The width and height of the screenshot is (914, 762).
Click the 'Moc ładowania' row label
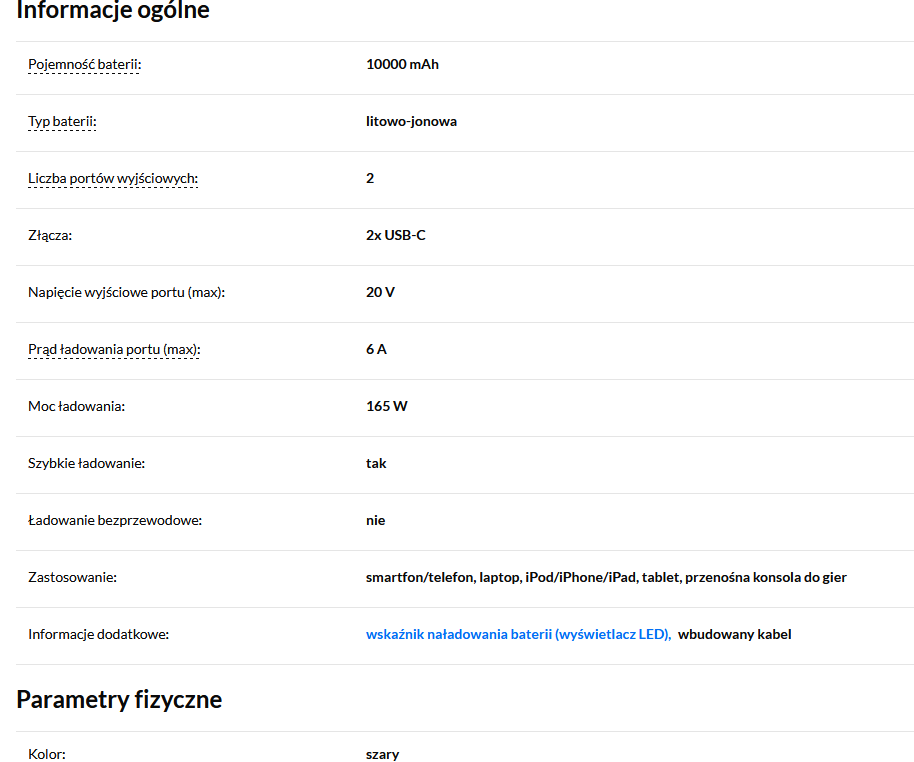[x=76, y=407]
